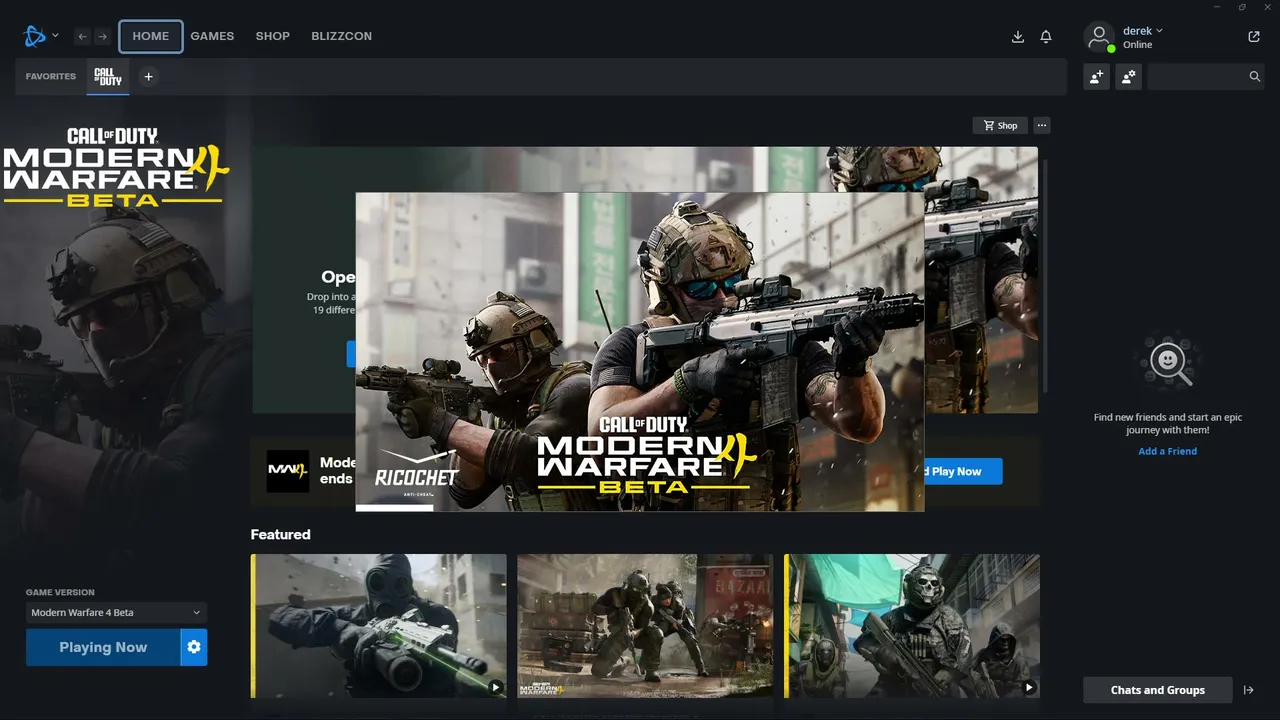This screenshot has height=720, width=1280.
Task: Click the GAME VERSION label
Action: [x=60, y=593]
